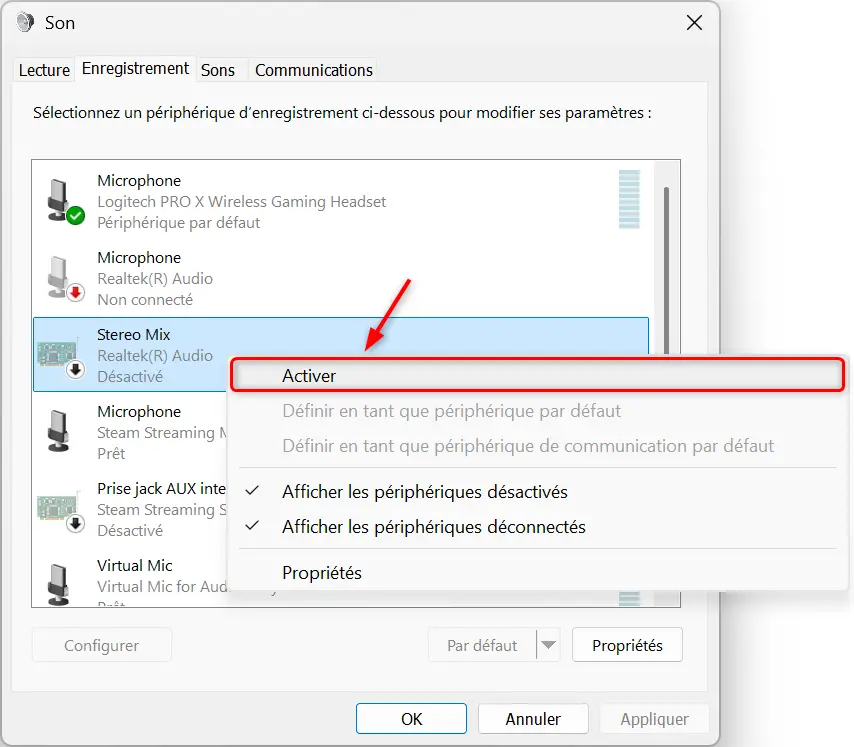The width and height of the screenshot is (854, 747).
Task: Click the Prise jack AUX device icon
Action: point(61,510)
